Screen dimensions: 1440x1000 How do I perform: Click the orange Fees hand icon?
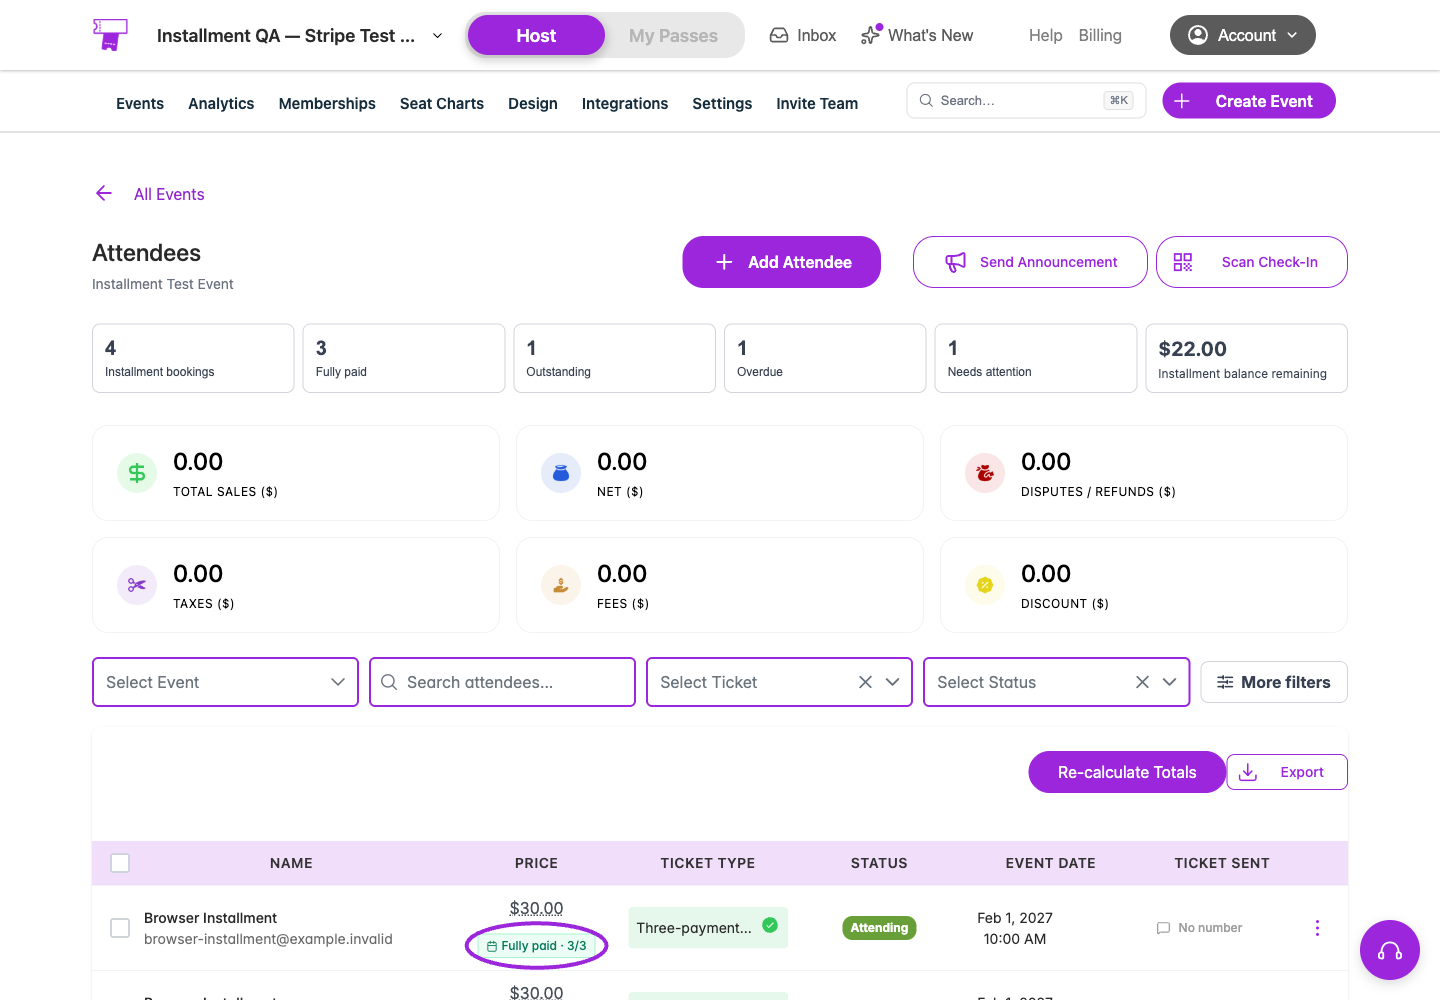(x=561, y=585)
